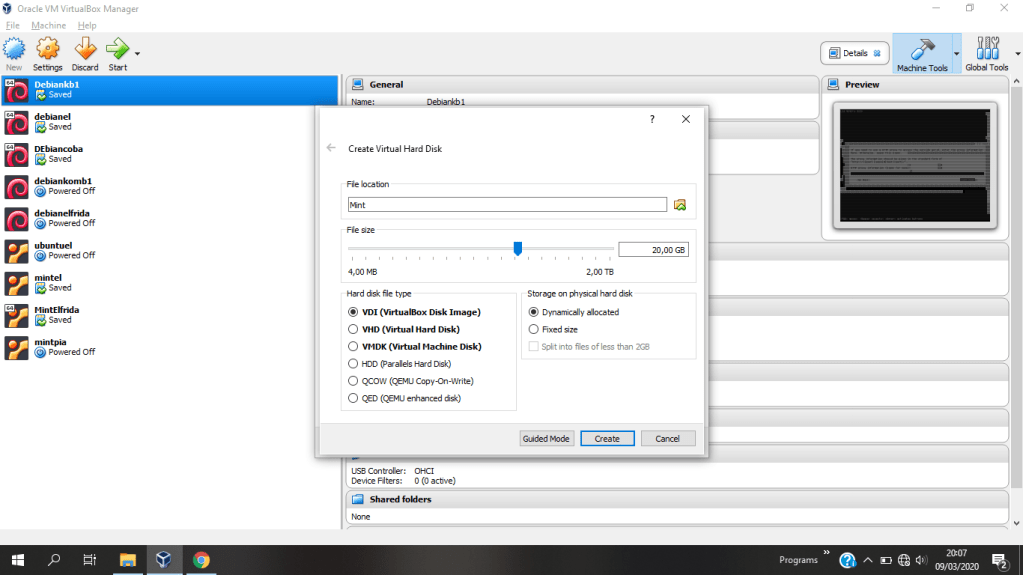Go back using the dialog's left arrow

tap(331, 148)
